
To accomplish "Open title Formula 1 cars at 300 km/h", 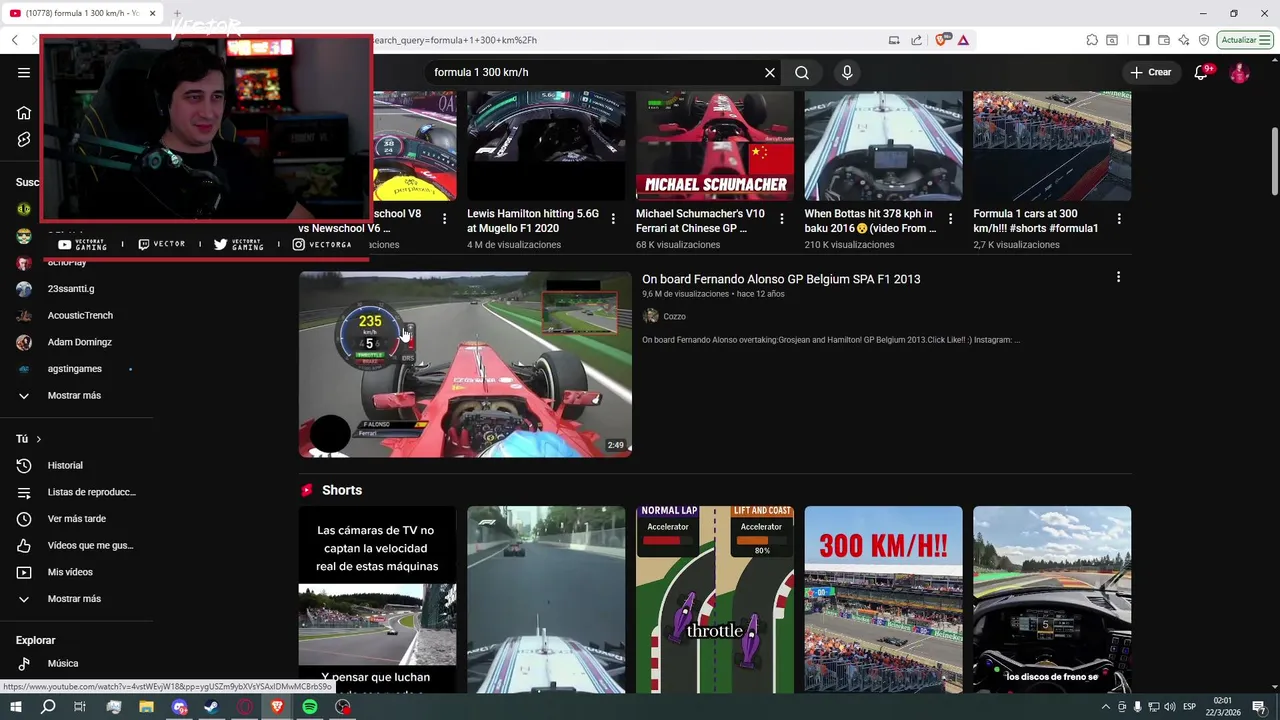I will pos(1037,221).
